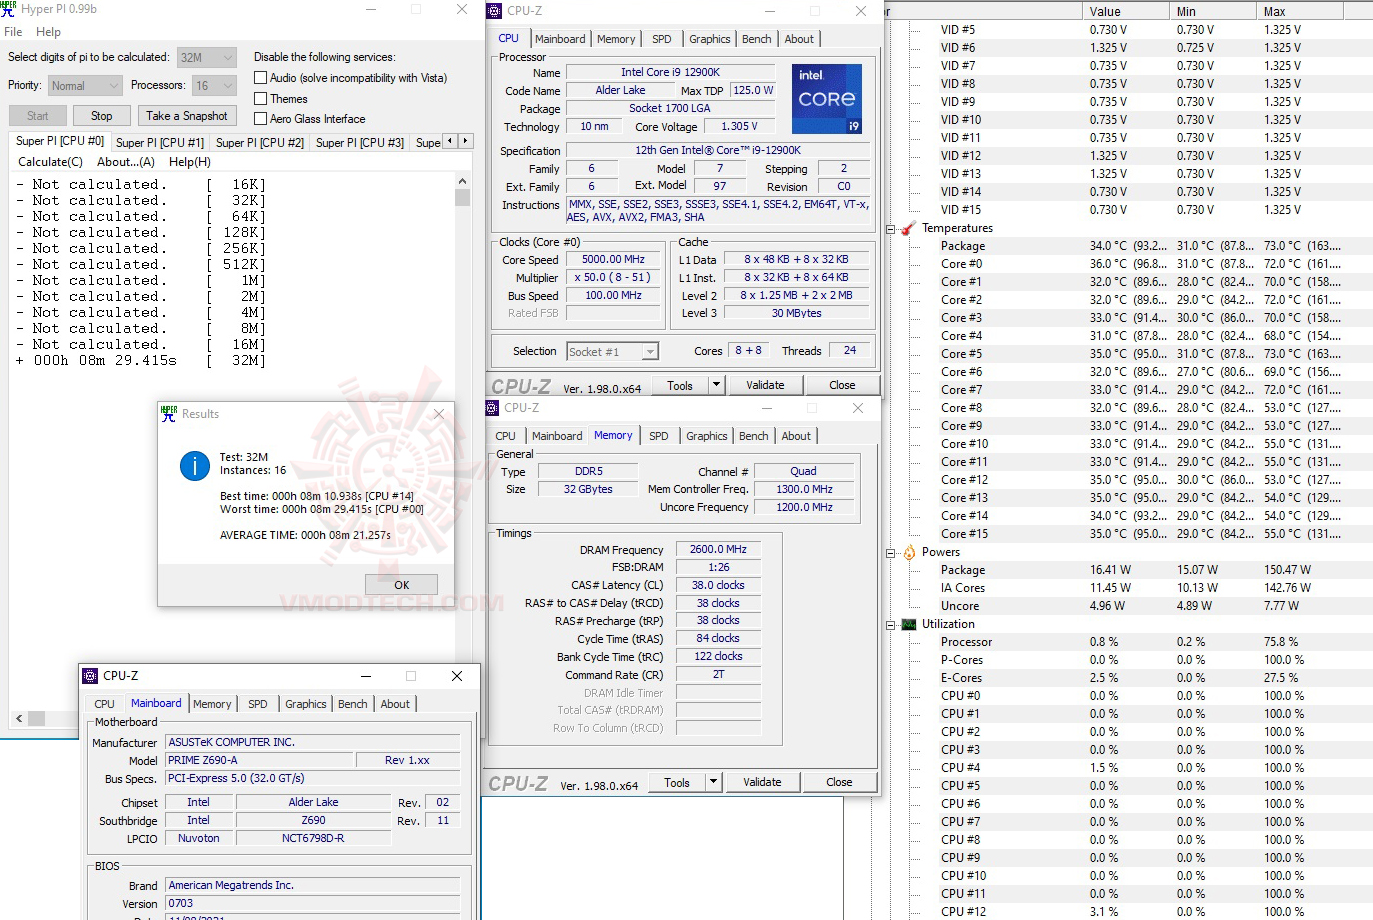
Task: Click the blue info icon in Results dialog
Action: pyautogui.click(x=194, y=466)
